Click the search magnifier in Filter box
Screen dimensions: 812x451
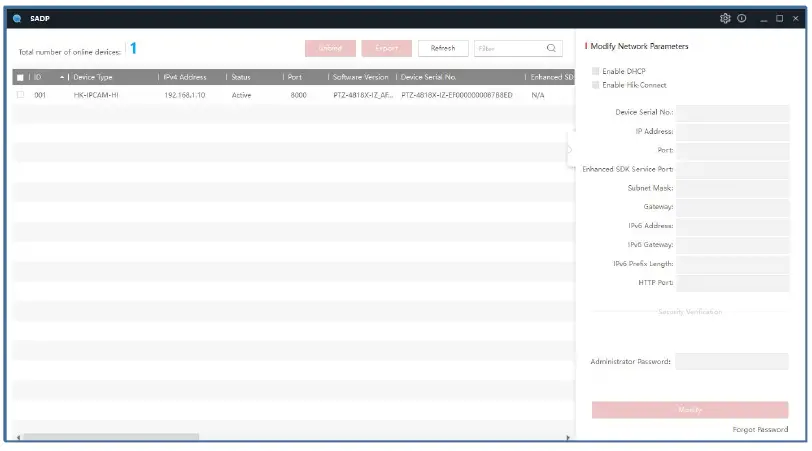pos(551,48)
